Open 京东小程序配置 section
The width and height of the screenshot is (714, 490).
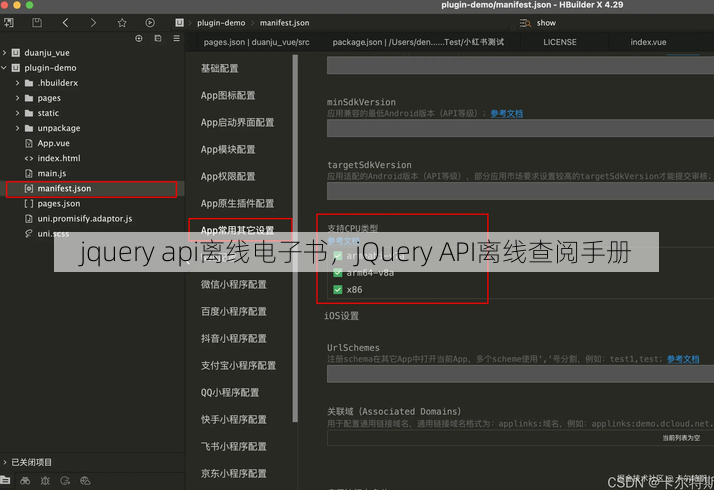(234, 474)
